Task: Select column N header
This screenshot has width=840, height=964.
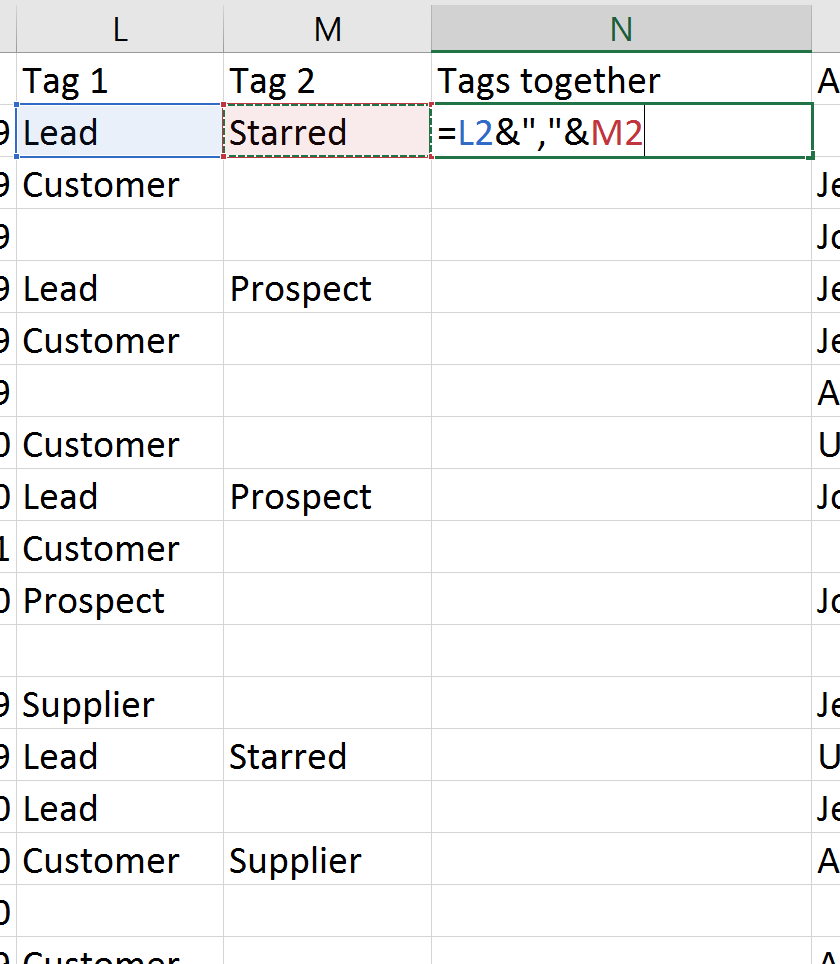Action: point(621,29)
